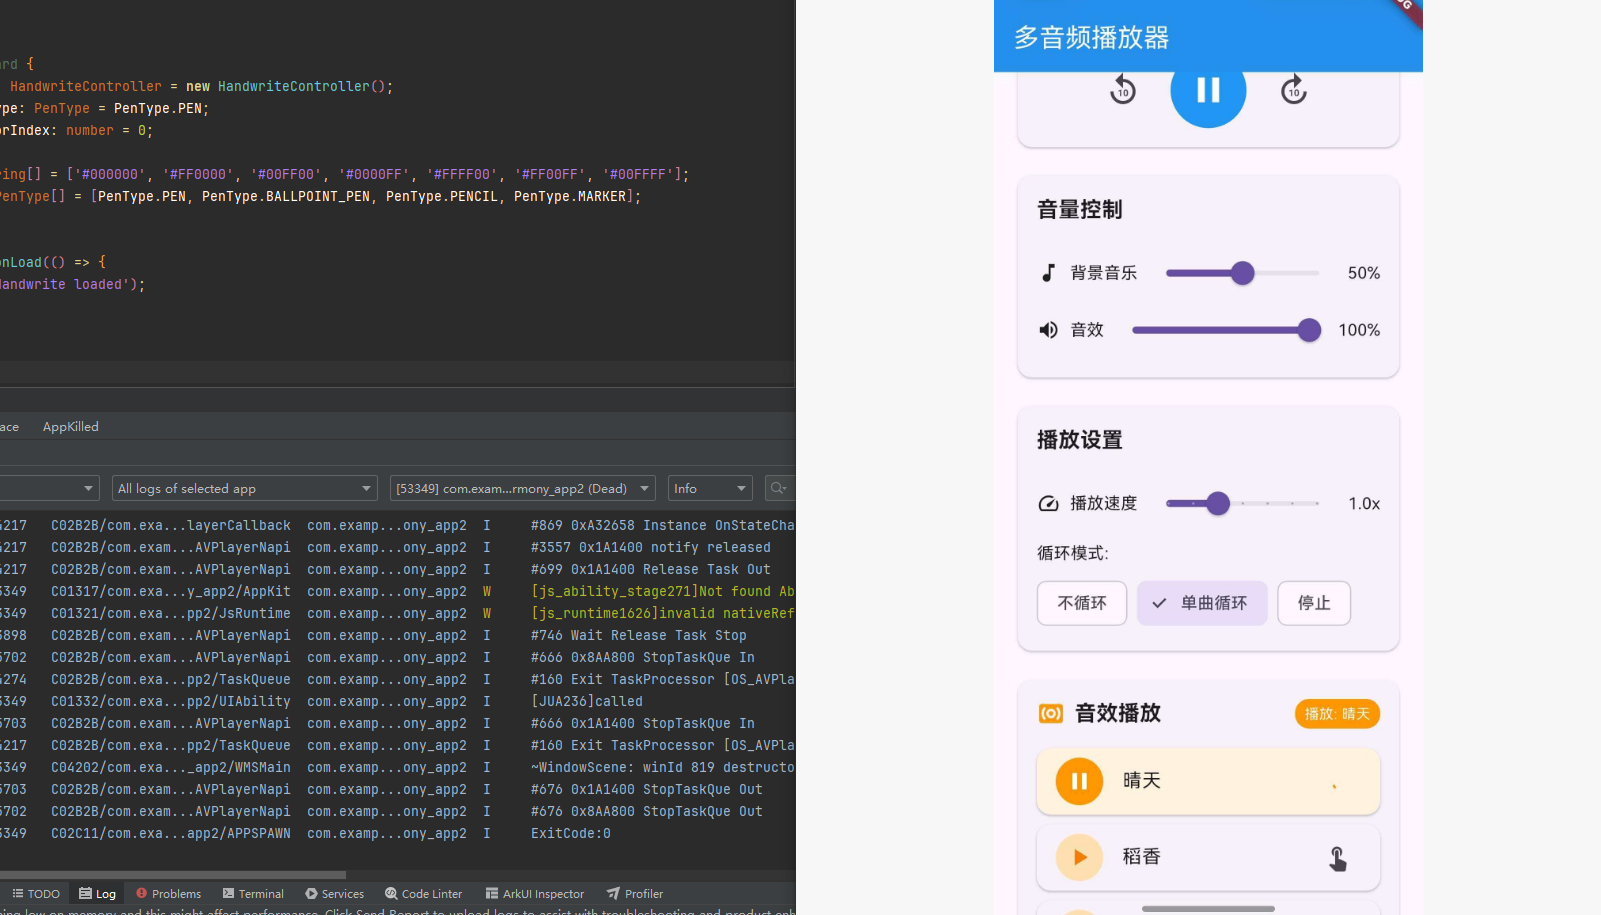Screen dimensions: 1601x915
Task: Click the rewind 10 seconds icon
Action: (x=1122, y=90)
